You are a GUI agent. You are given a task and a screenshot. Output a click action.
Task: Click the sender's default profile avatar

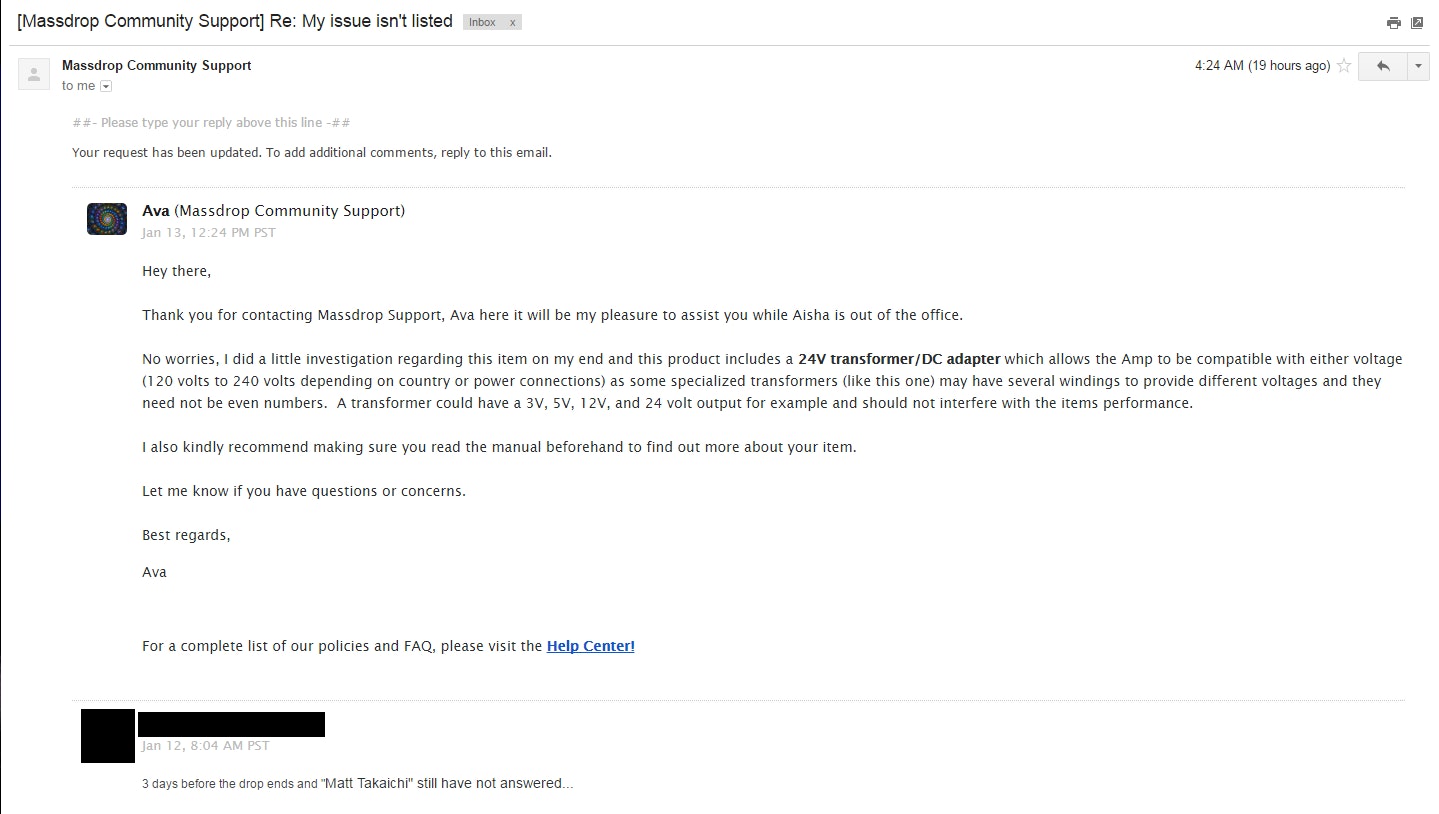[x=34, y=74]
